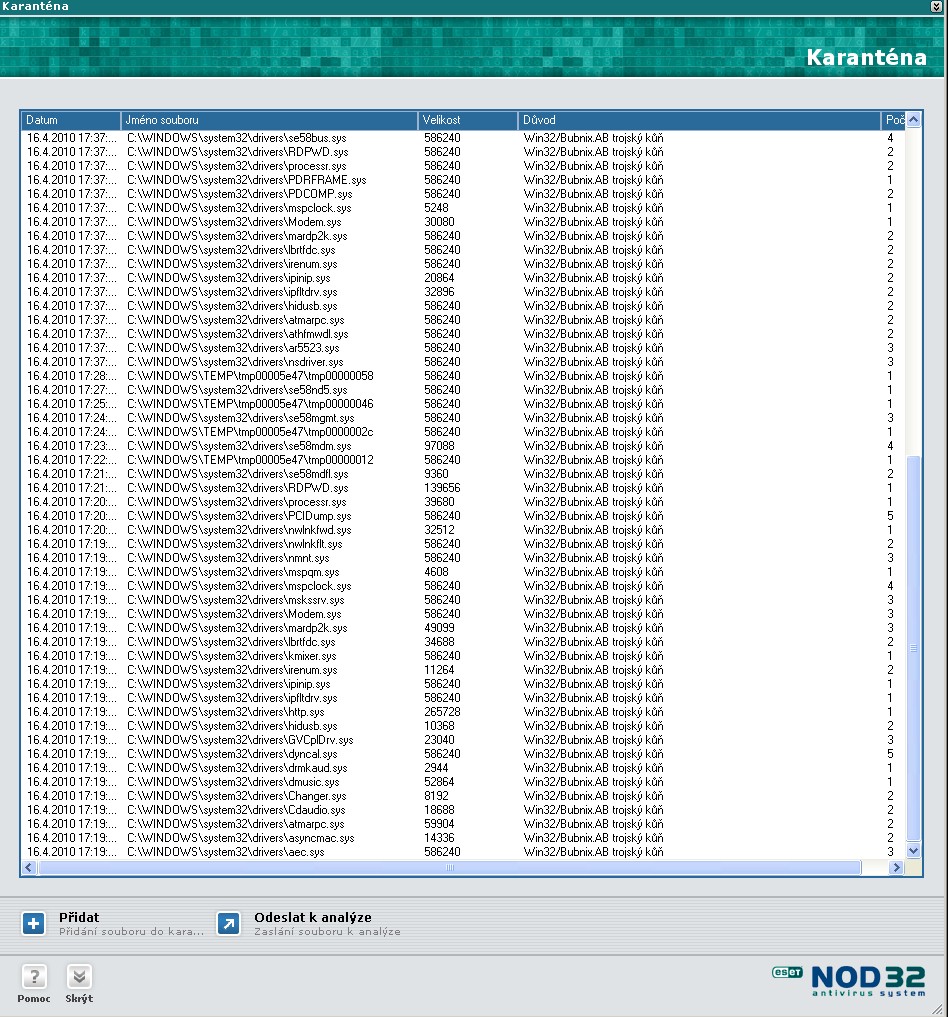Click the Velikost column header

point(467,120)
